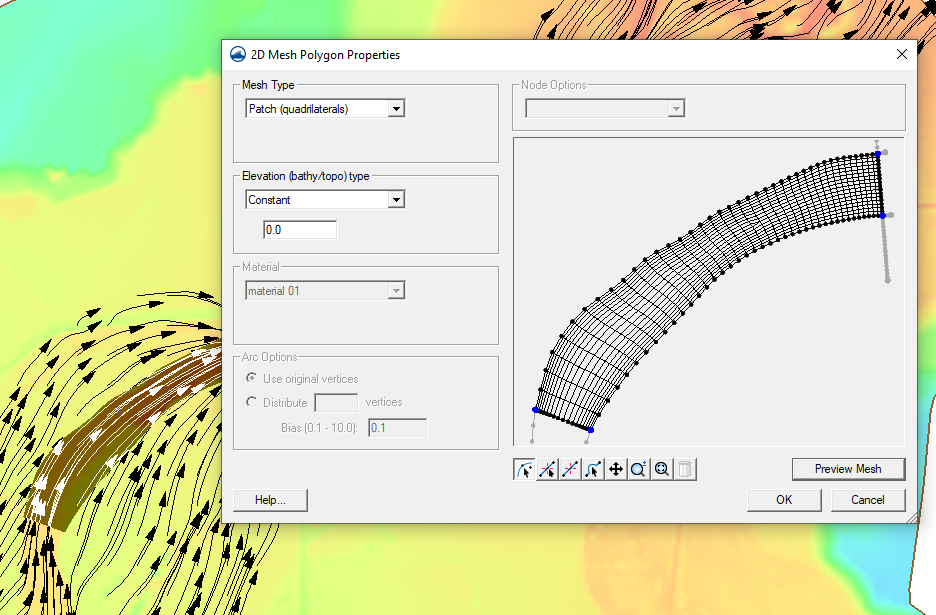Click the frame/zoom extents icon
This screenshot has height=615, width=936.
pyautogui.click(x=662, y=468)
